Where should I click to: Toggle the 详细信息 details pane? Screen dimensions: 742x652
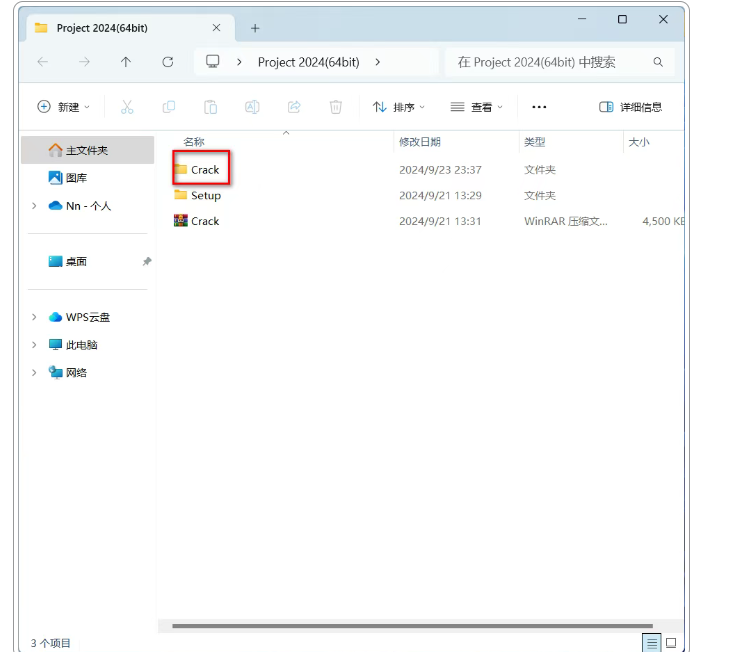click(x=630, y=107)
